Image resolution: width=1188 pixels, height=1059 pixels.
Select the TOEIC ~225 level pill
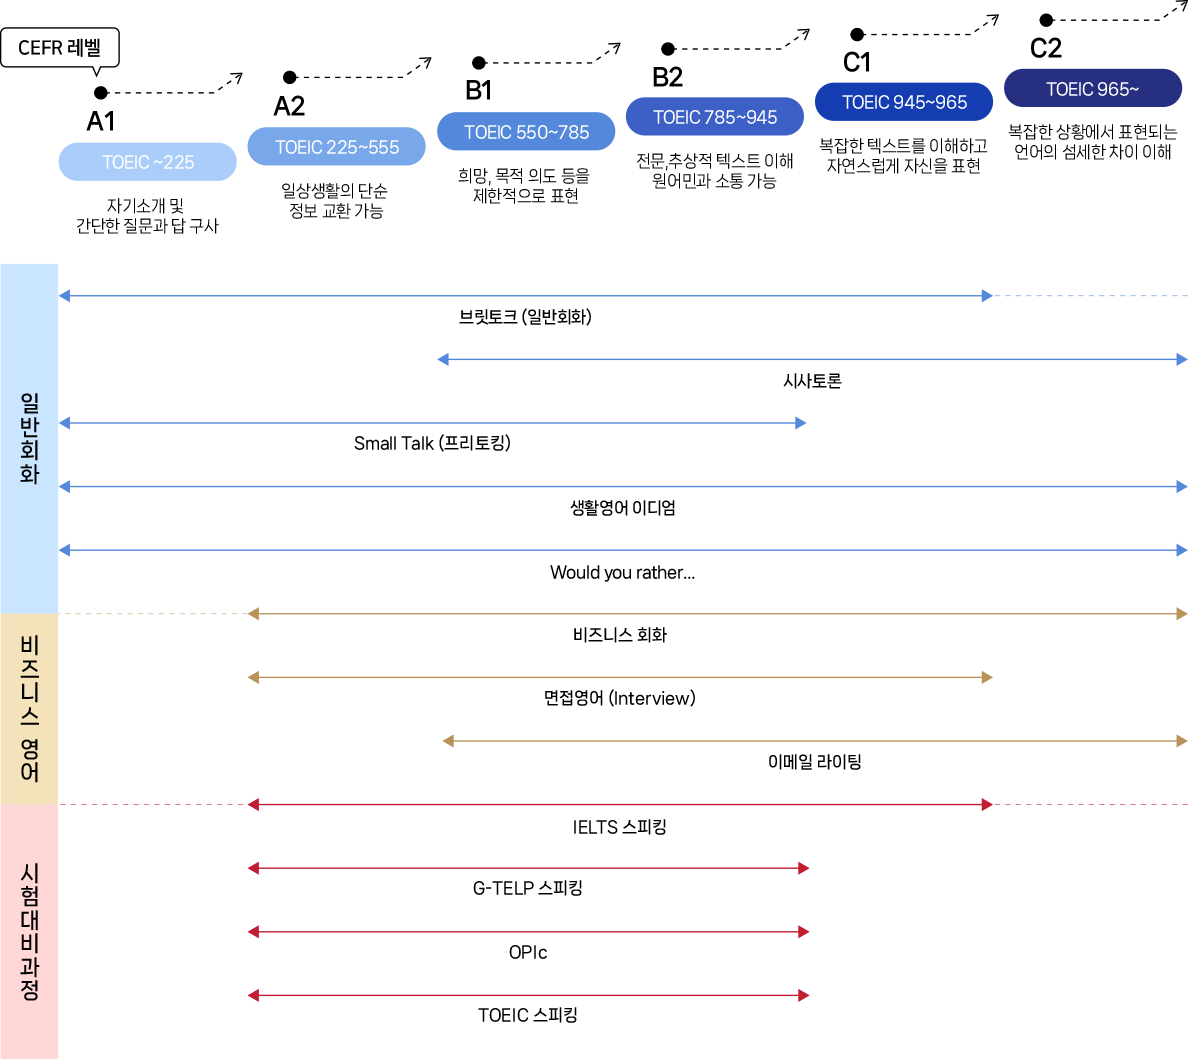coord(148,162)
